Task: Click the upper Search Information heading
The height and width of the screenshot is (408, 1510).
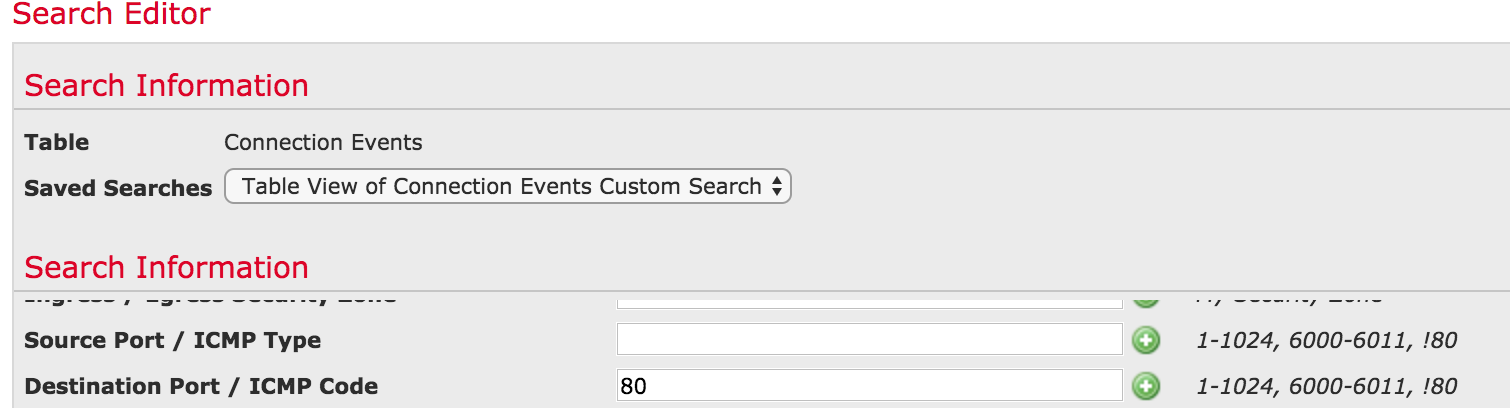Action: [166, 86]
